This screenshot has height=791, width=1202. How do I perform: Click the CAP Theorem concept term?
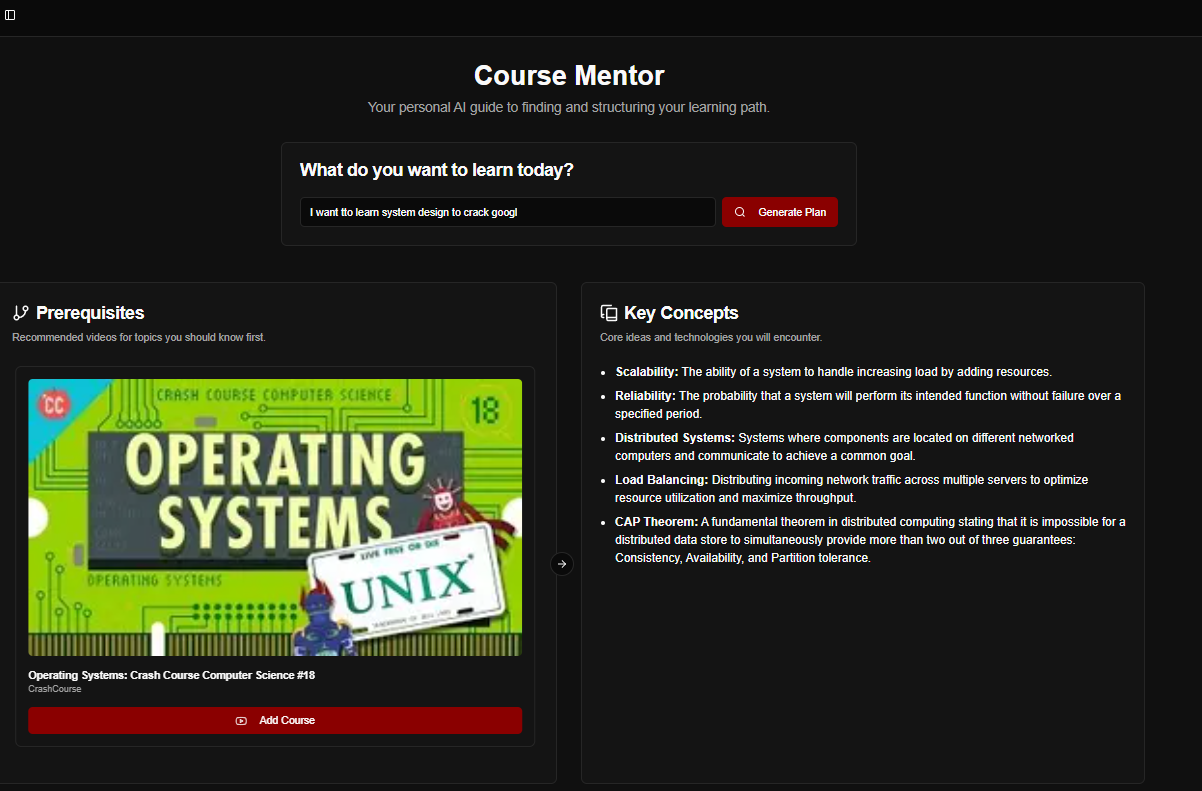[656, 522]
